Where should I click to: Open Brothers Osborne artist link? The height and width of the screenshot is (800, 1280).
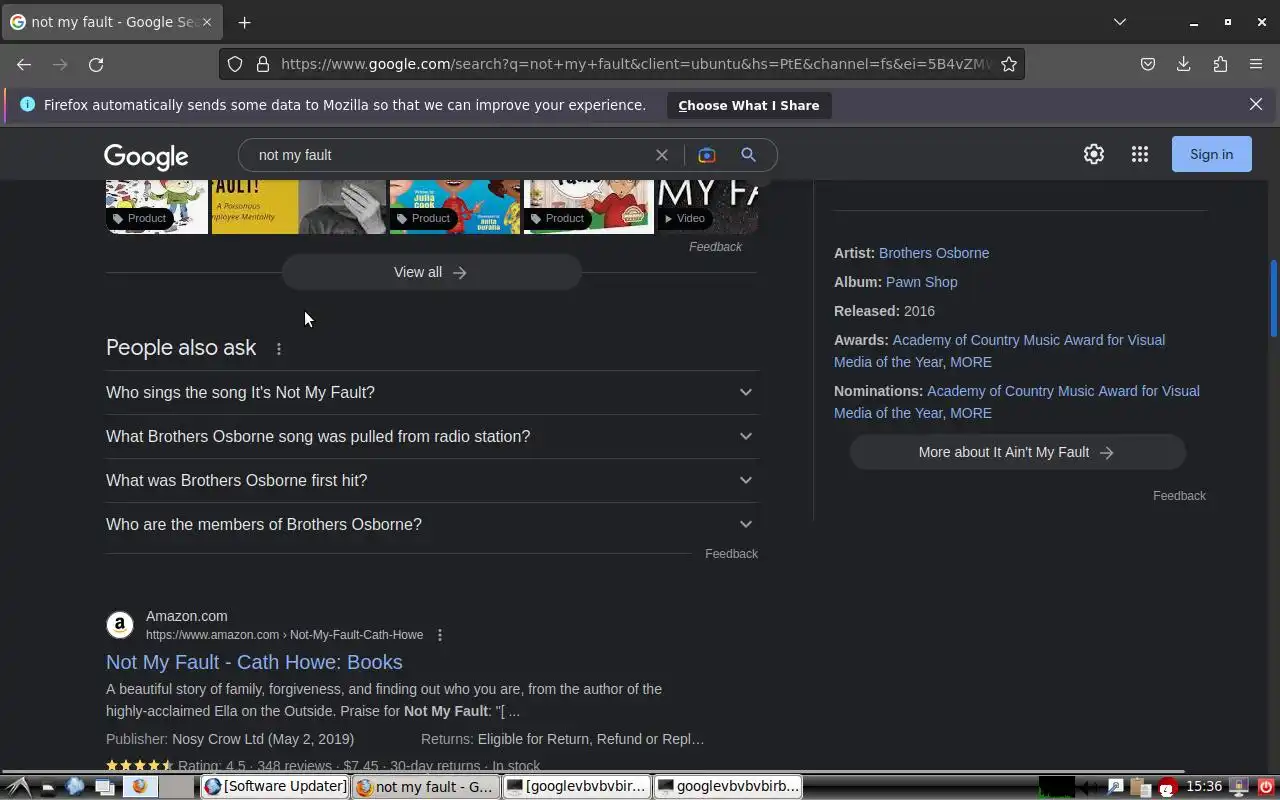click(x=934, y=253)
